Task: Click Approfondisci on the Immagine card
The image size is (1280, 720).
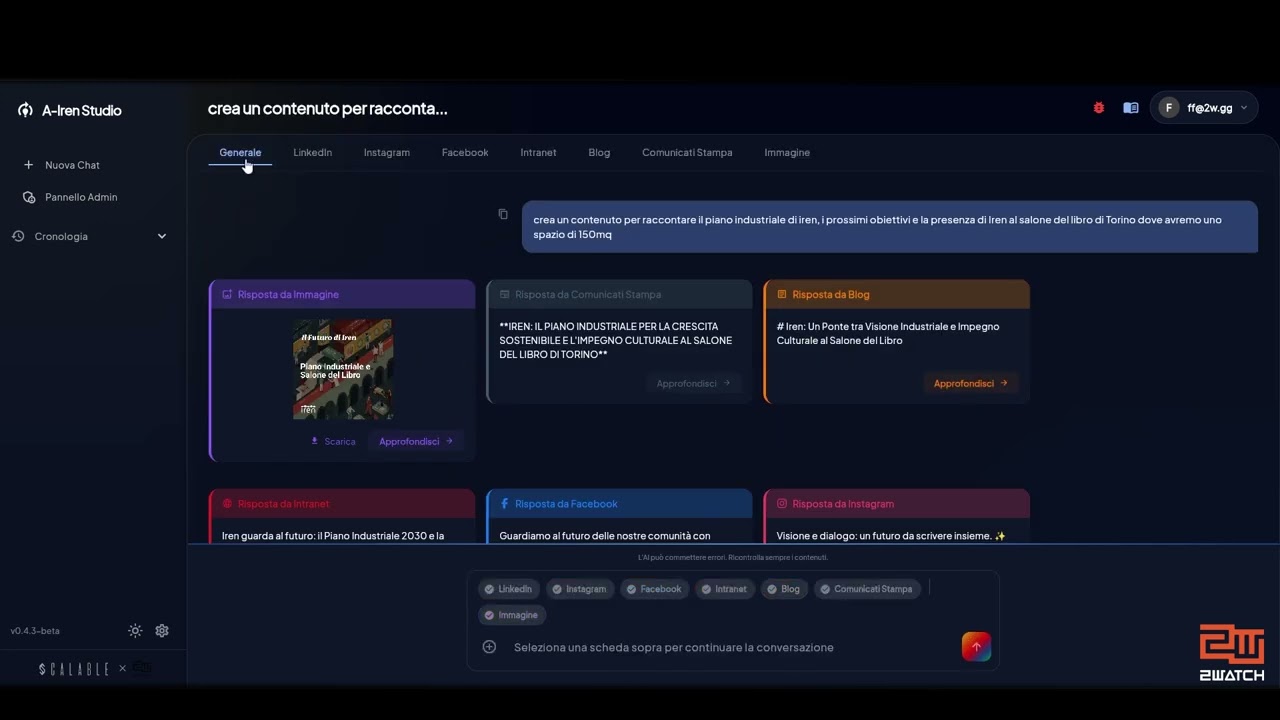Action: (416, 441)
